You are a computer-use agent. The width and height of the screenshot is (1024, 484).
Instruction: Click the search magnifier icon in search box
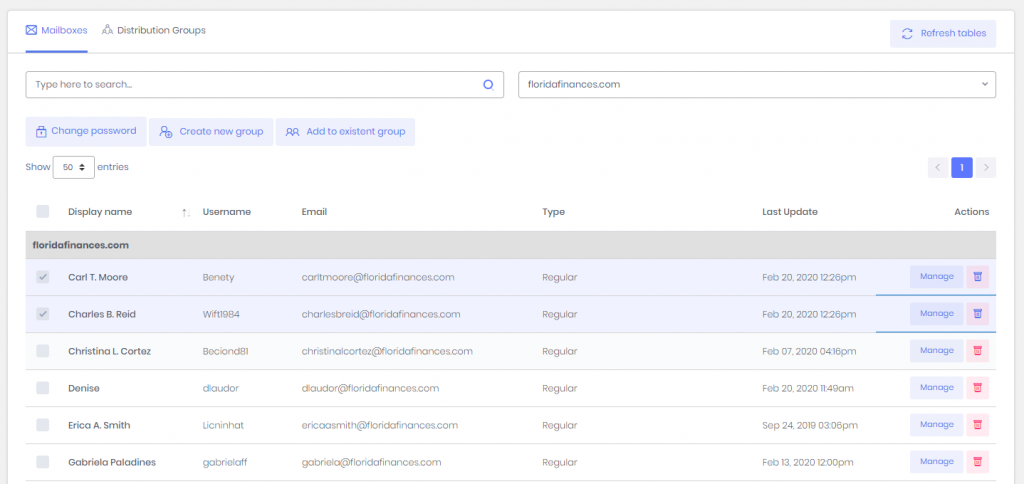[488, 85]
